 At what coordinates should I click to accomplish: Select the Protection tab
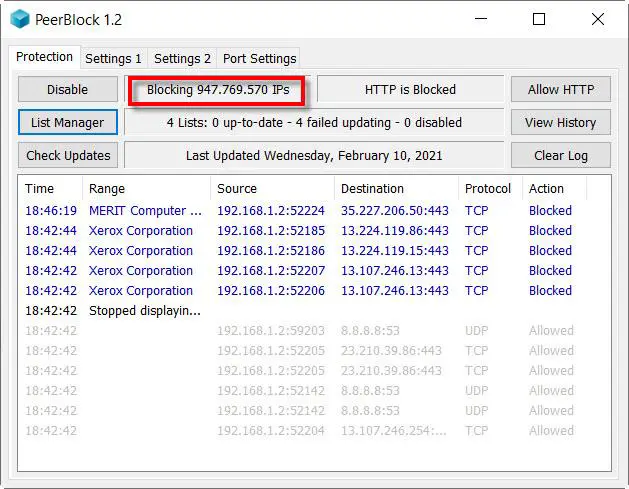[x=45, y=57]
